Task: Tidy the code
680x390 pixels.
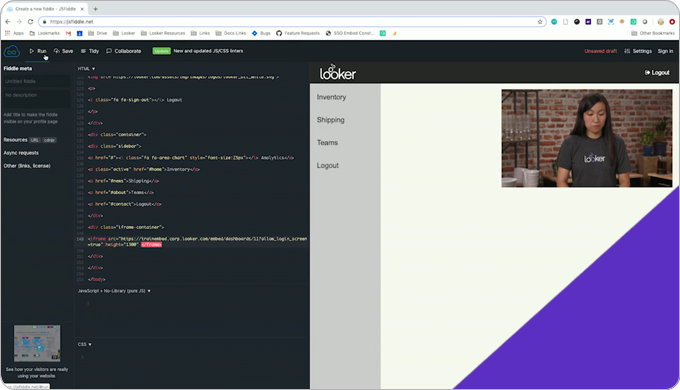Action: point(90,51)
